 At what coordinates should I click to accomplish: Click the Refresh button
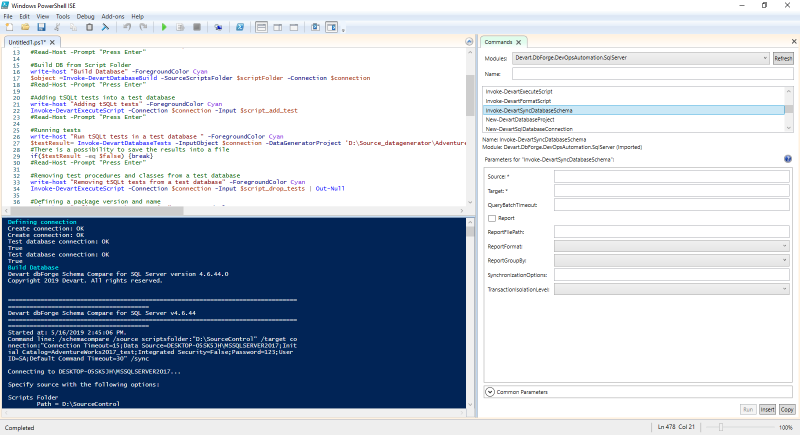click(x=784, y=59)
